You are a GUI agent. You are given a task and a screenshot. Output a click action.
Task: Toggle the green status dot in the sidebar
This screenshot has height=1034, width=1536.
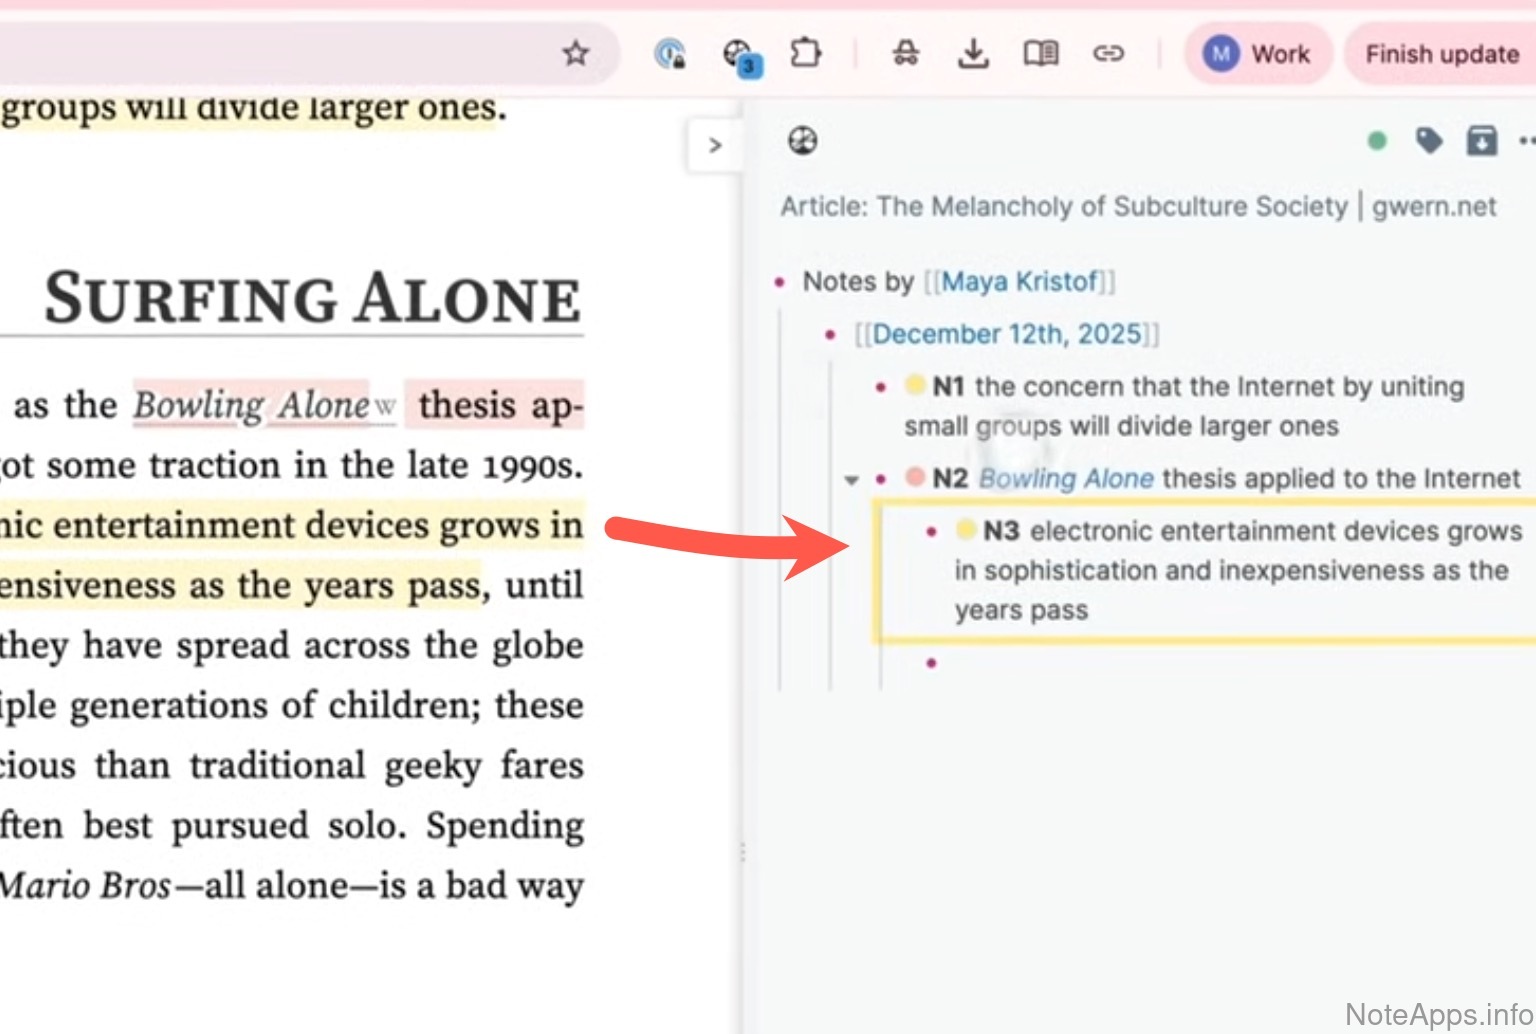pyautogui.click(x=1377, y=141)
